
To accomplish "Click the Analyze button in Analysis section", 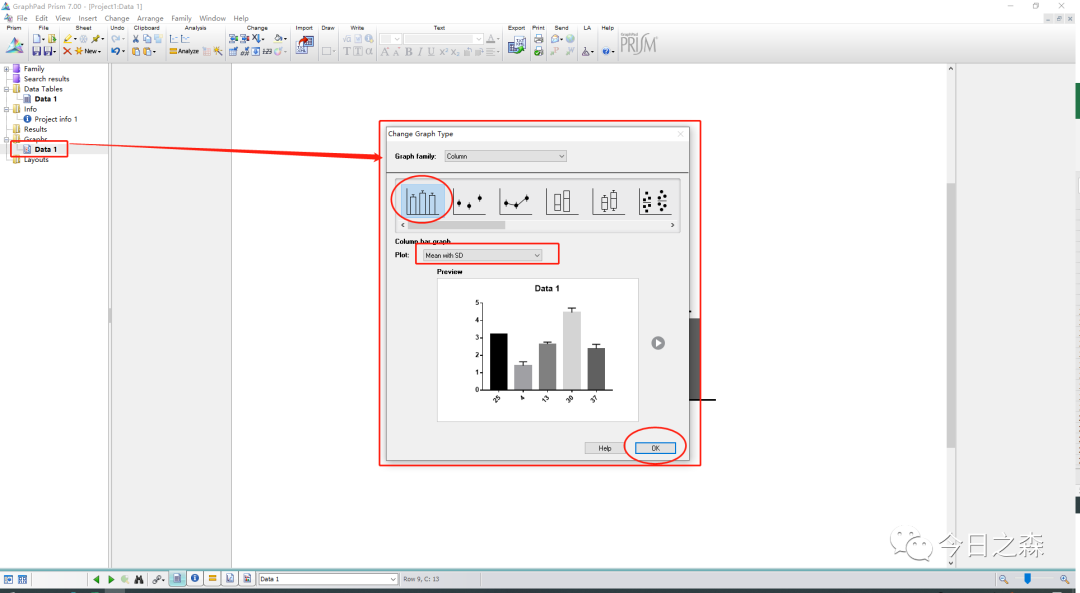I will click(184, 51).
